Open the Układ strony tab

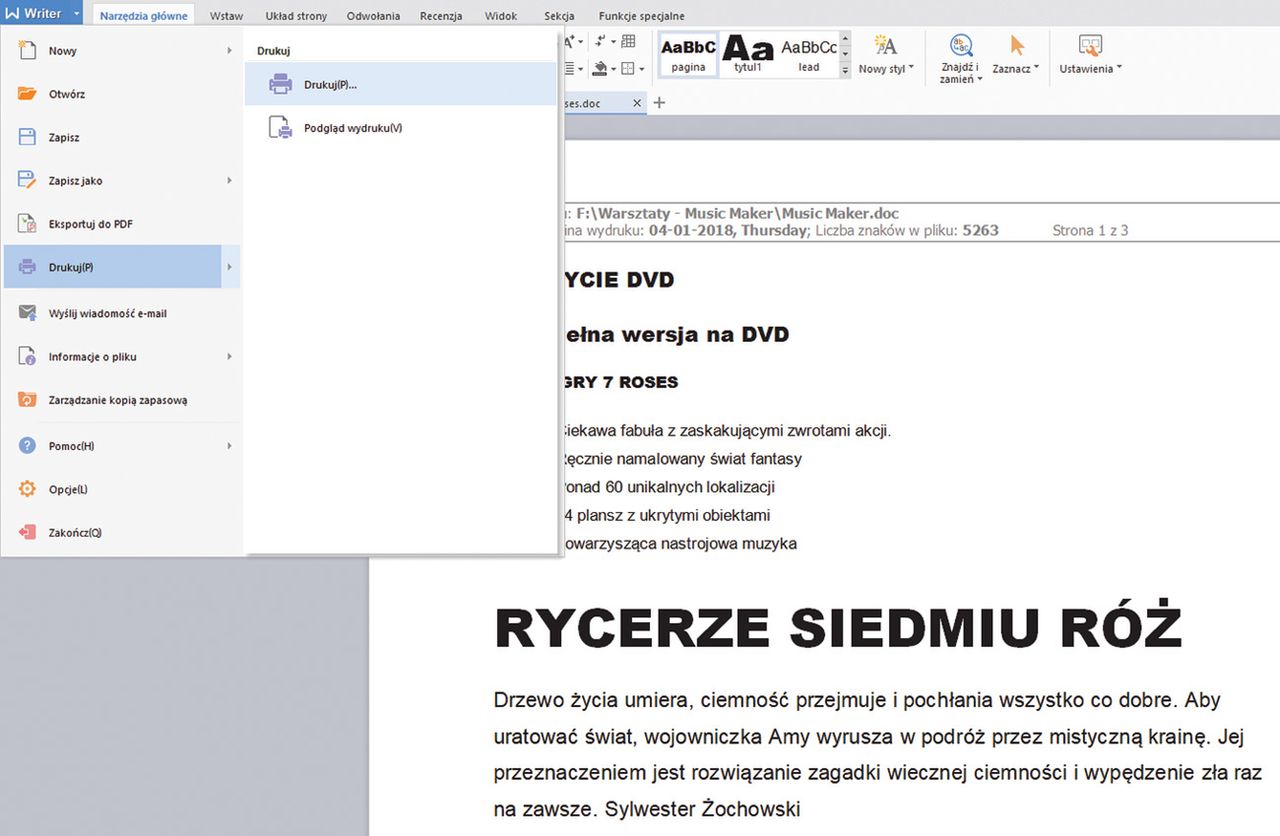296,16
